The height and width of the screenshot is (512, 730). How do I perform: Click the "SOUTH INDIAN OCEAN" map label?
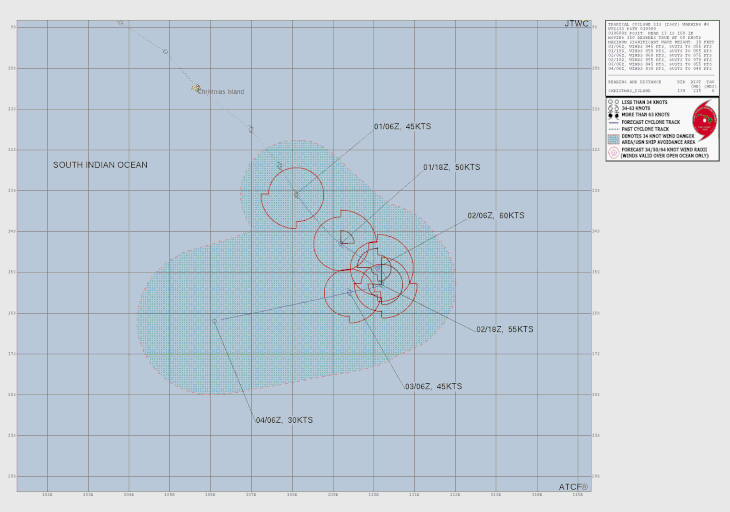(100, 165)
